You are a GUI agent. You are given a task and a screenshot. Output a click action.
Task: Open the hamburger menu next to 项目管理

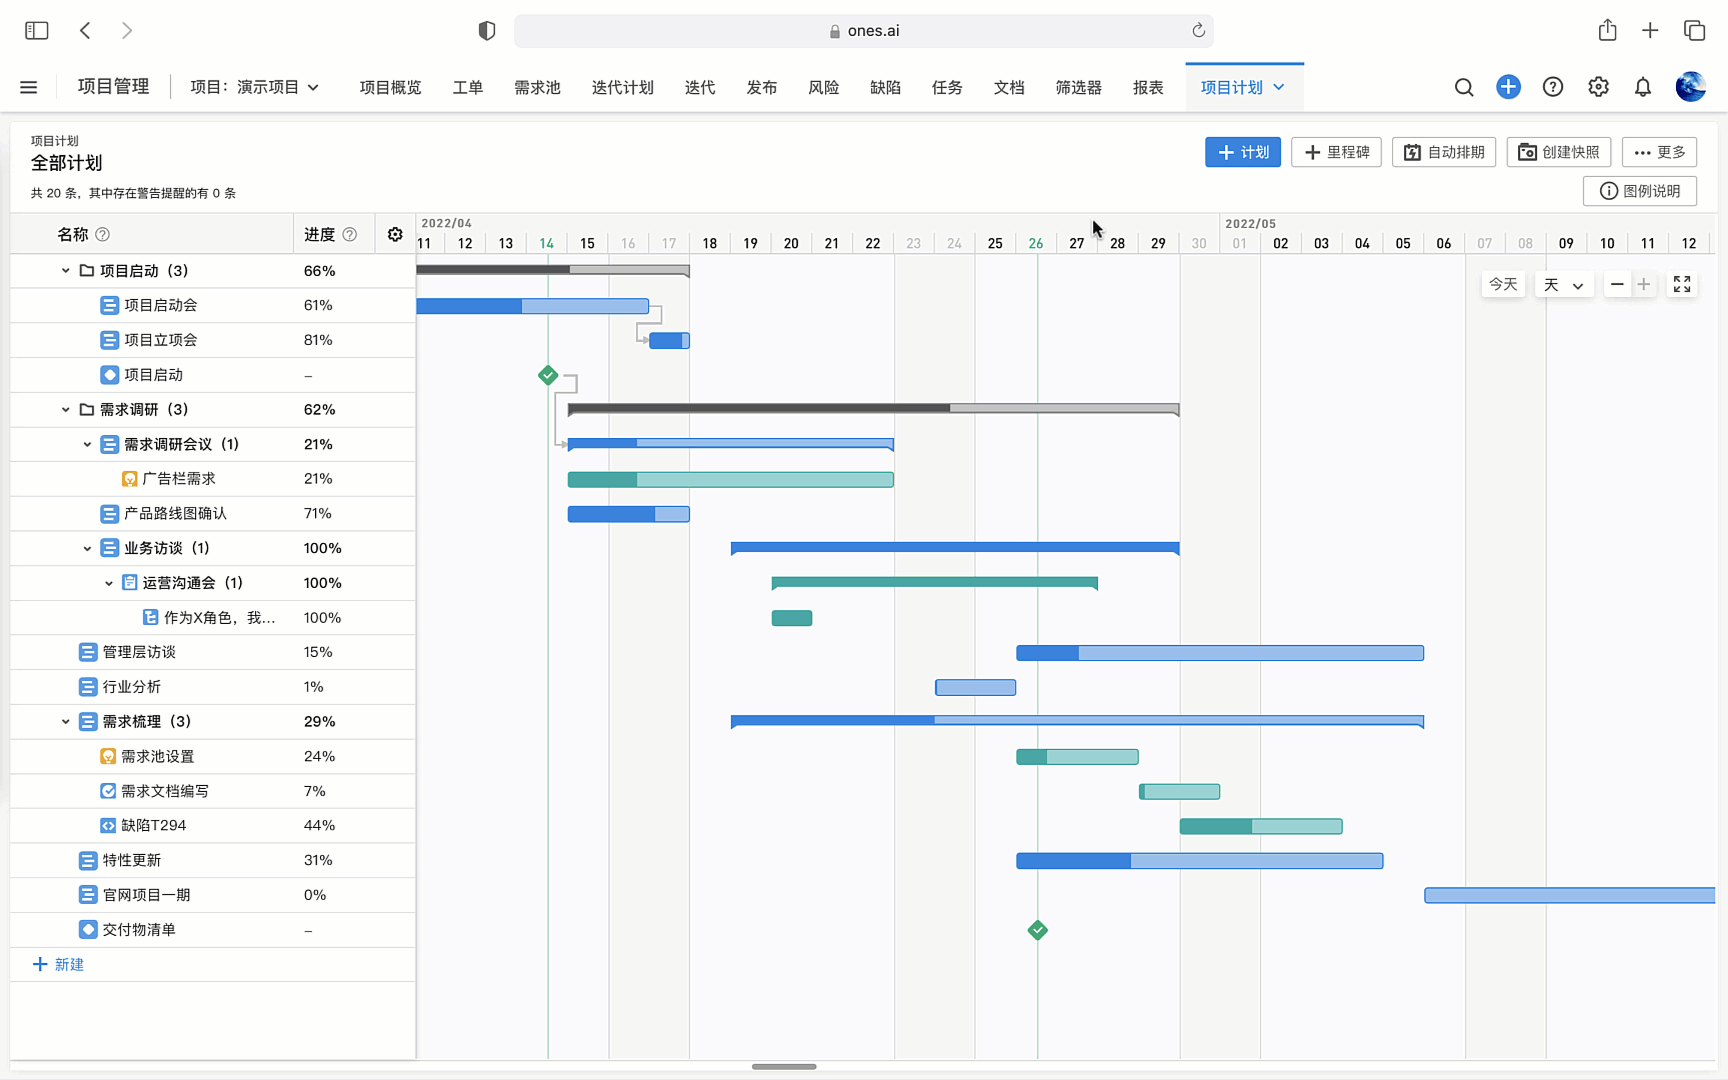(x=29, y=87)
